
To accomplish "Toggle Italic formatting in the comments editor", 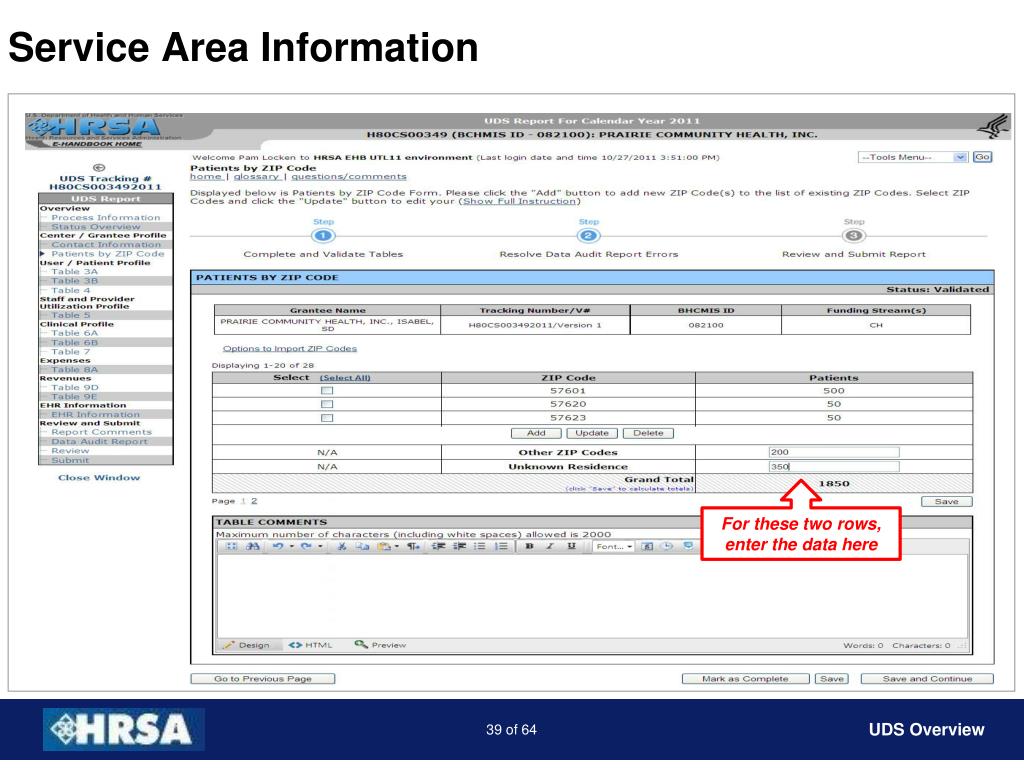I will click(550, 547).
